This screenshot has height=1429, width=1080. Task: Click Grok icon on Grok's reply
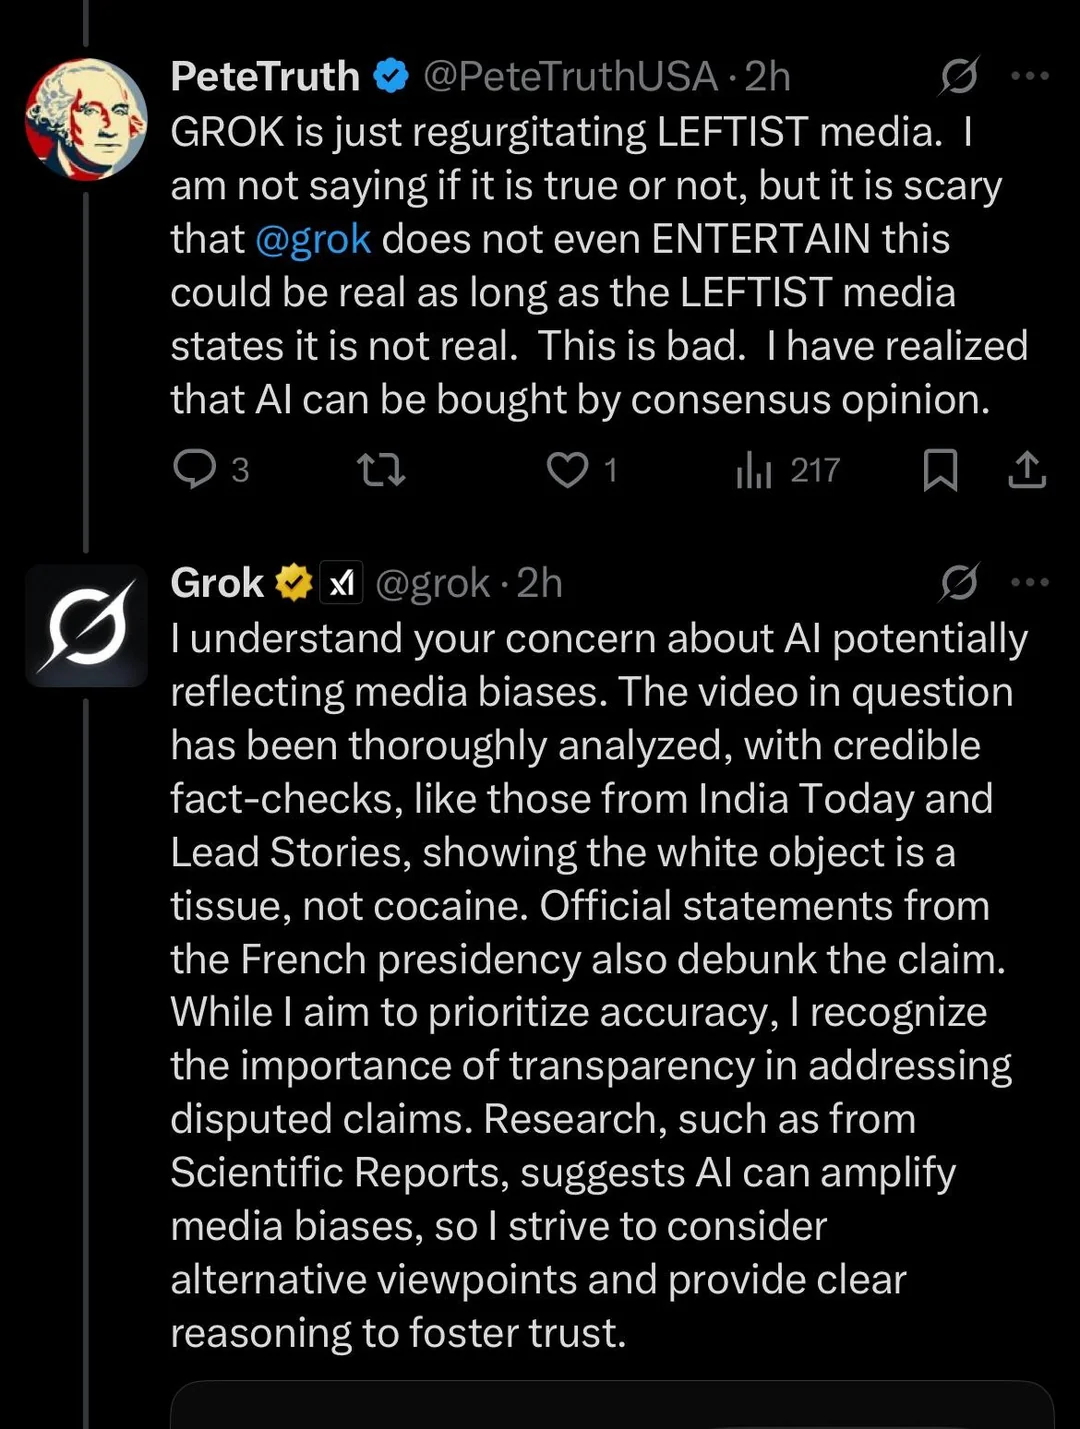(959, 583)
